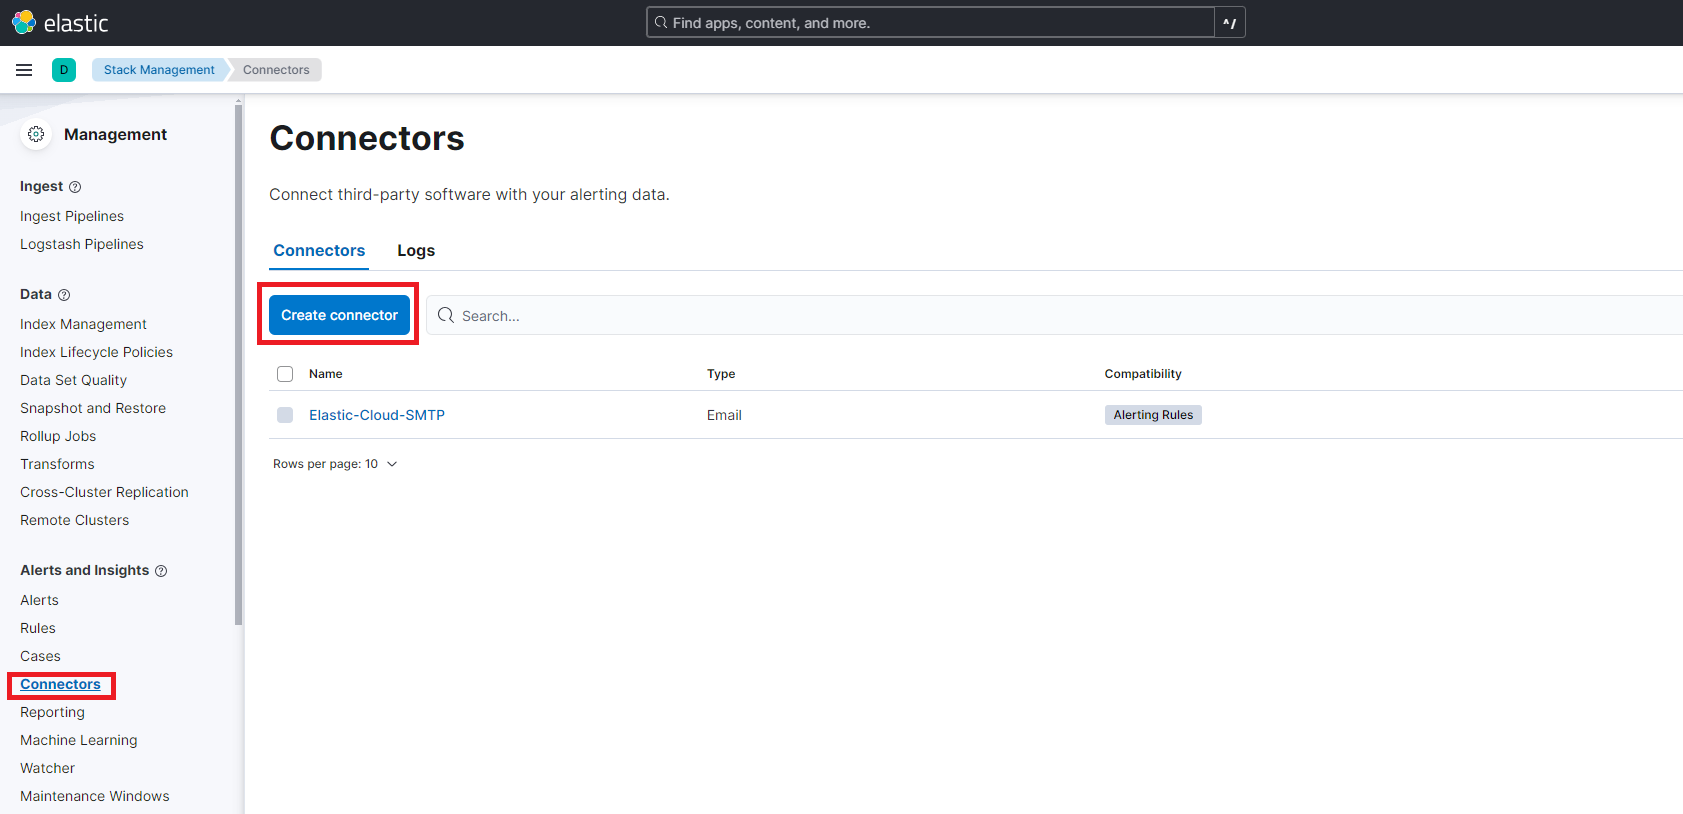Open Data Set Quality page
1683x814 pixels.
[x=73, y=380]
